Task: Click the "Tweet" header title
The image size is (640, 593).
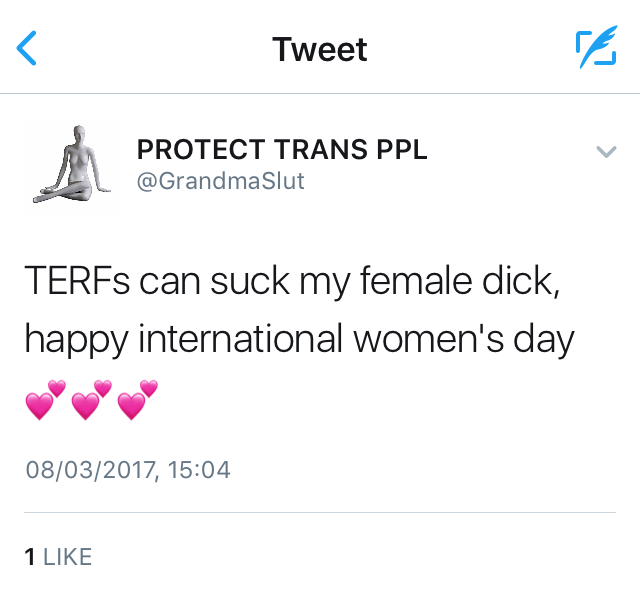Action: click(x=320, y=49)
